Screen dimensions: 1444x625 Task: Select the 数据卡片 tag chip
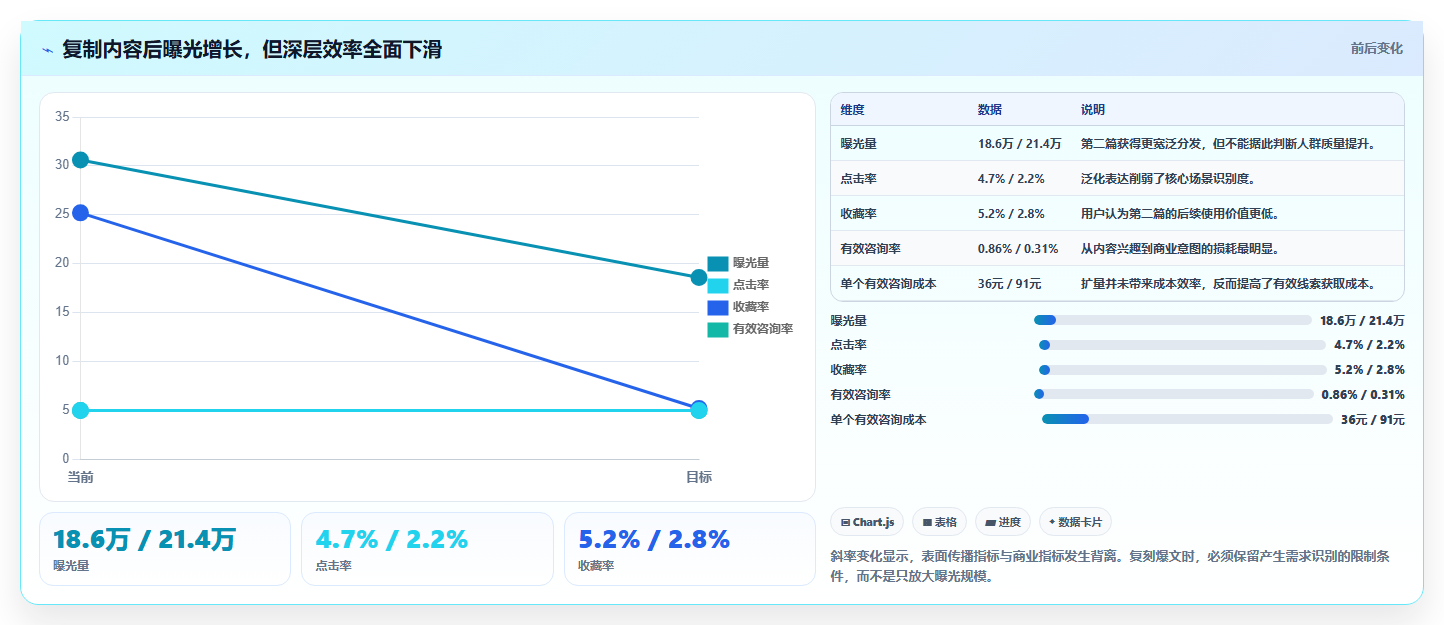1075,522
